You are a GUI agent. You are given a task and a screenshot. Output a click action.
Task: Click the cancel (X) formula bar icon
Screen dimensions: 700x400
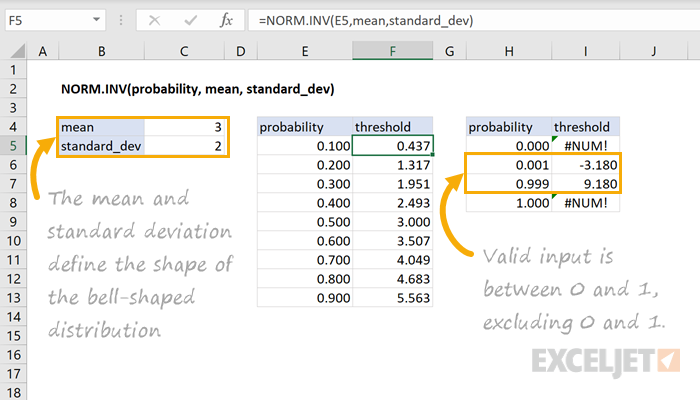153,20
